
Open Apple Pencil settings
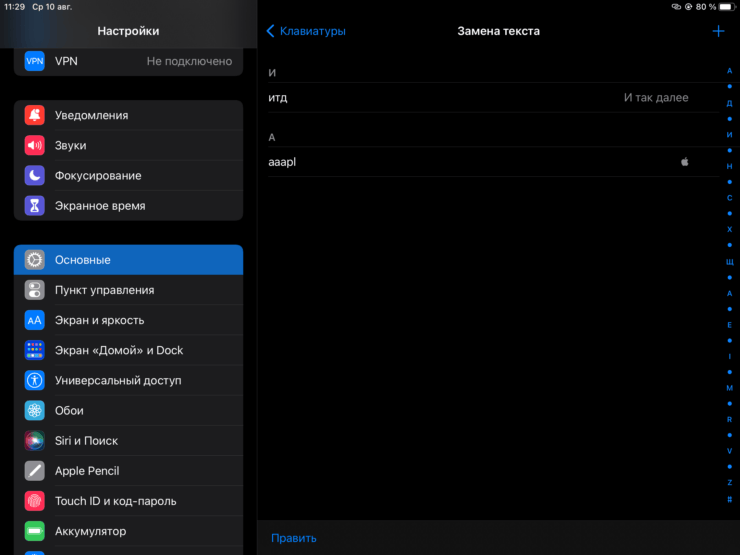pyautogui.click(x=128, y=471)
